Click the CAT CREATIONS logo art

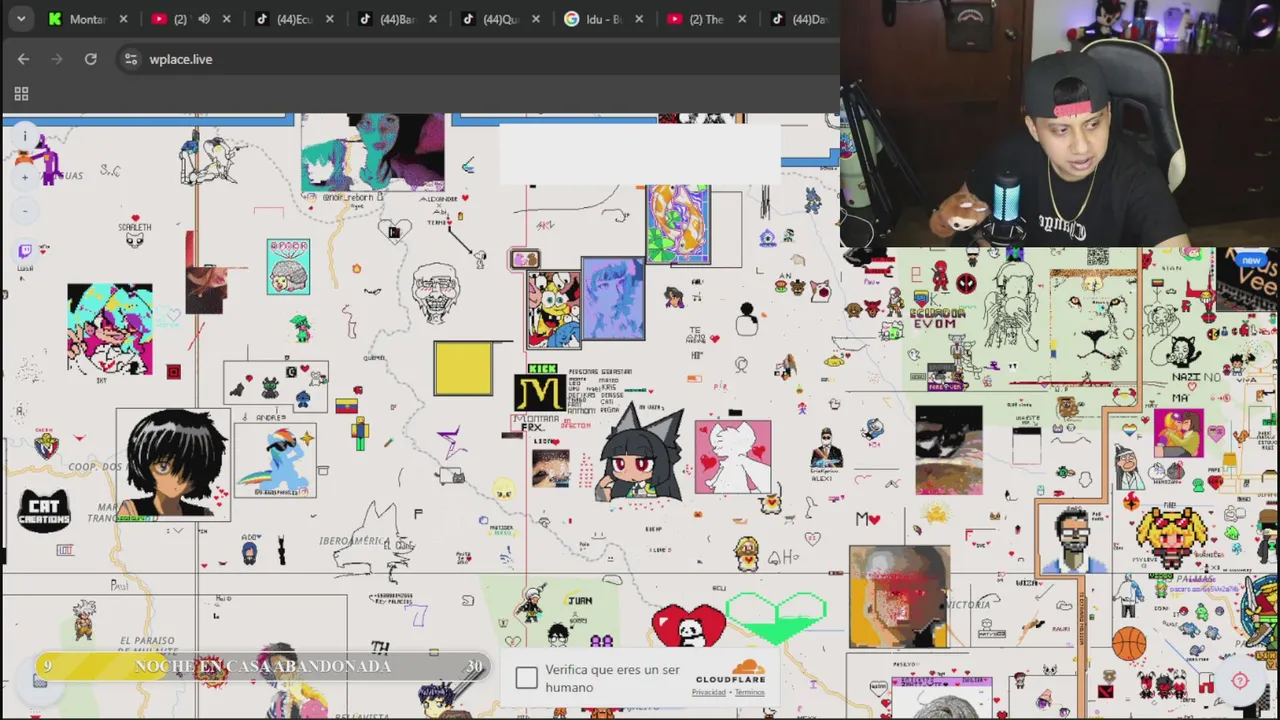pos(45,510)
